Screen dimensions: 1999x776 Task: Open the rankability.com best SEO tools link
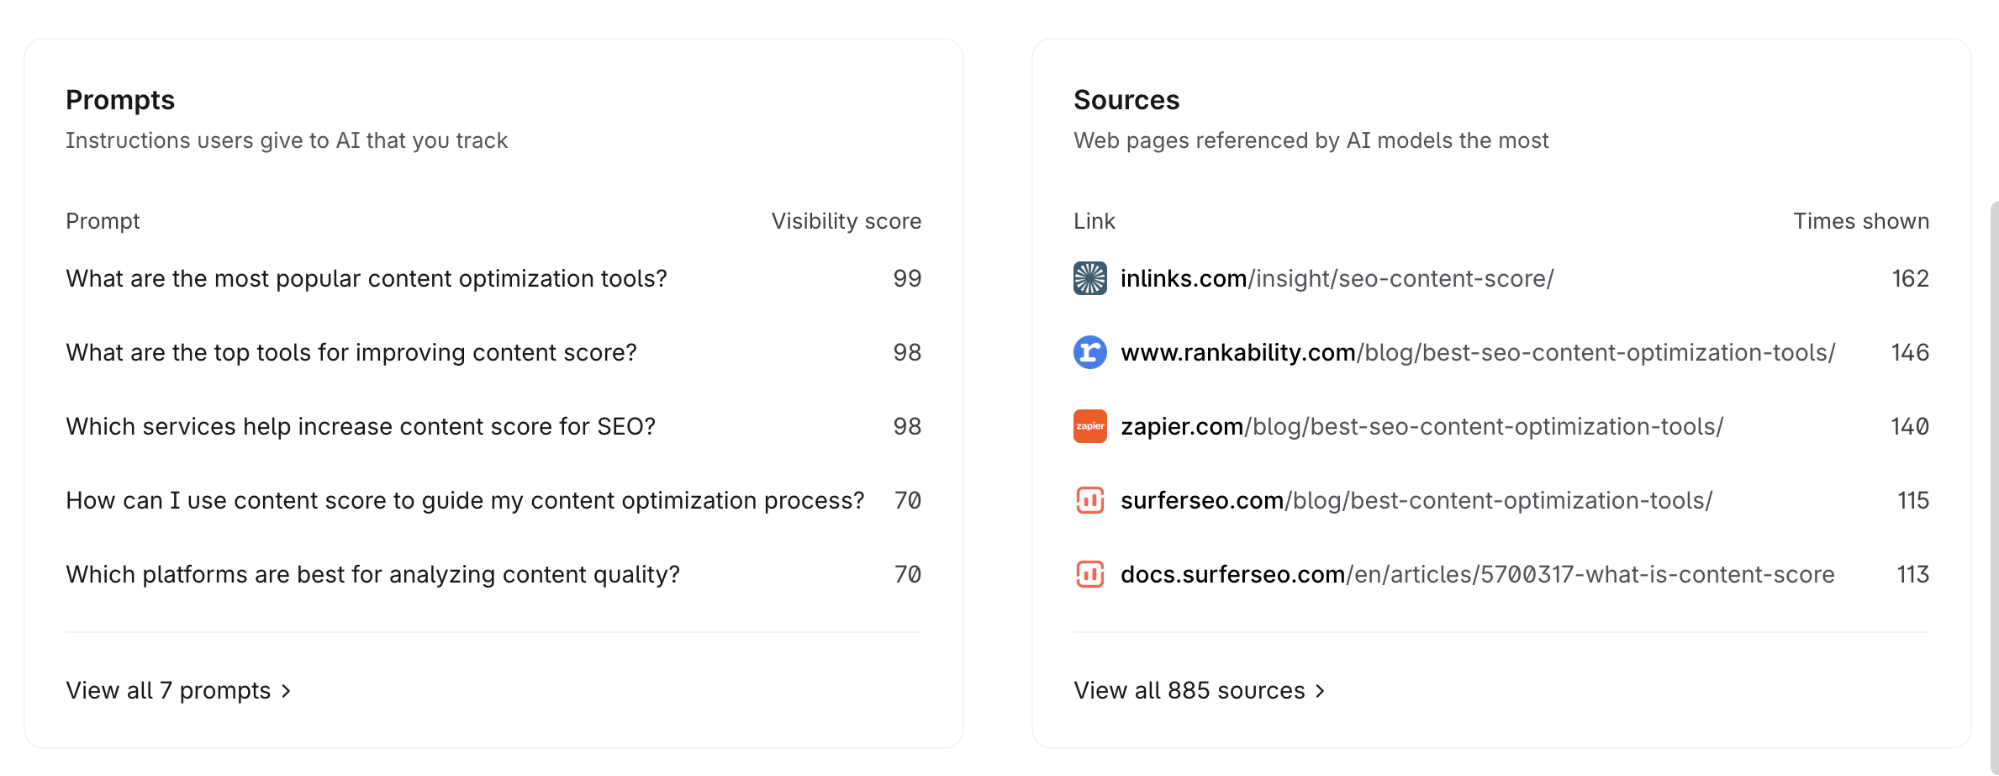[x=1477, y=353]
